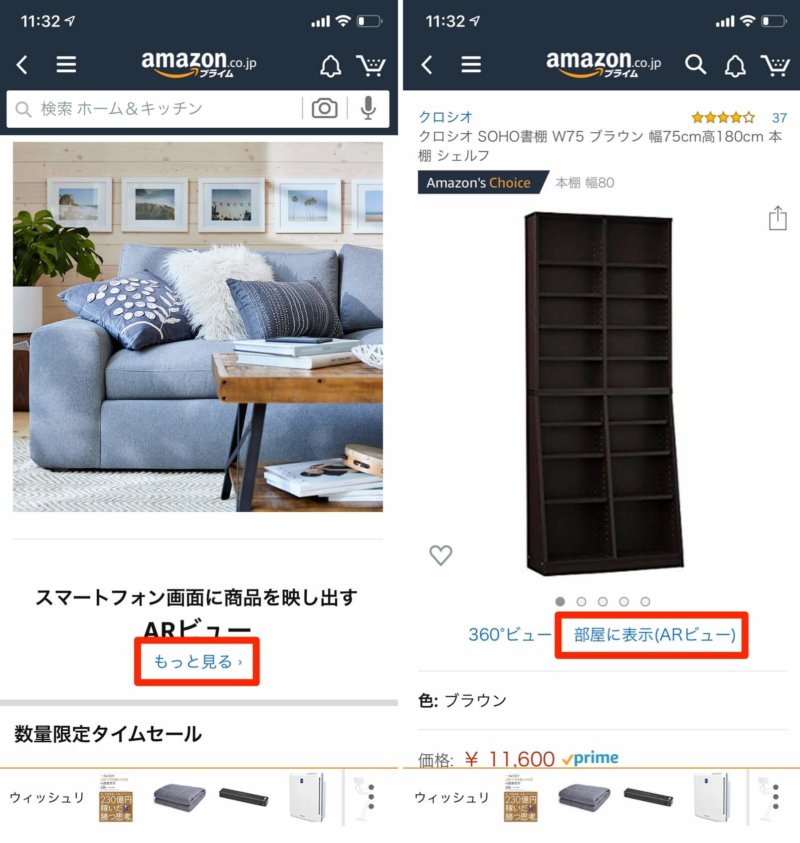The height and width of the screenshot is (843, 800).
Task: Open the 37 customer reviews count
Action: pos(779,117)
